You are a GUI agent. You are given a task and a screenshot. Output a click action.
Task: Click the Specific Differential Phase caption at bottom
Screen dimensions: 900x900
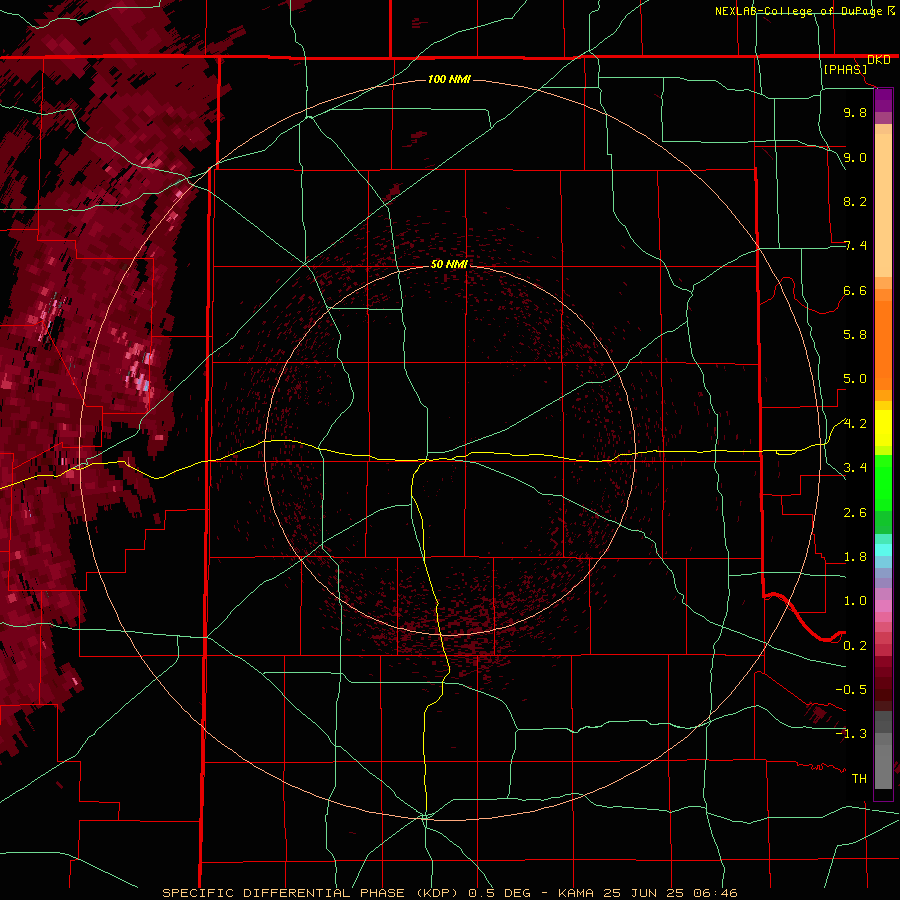point(449,893)
